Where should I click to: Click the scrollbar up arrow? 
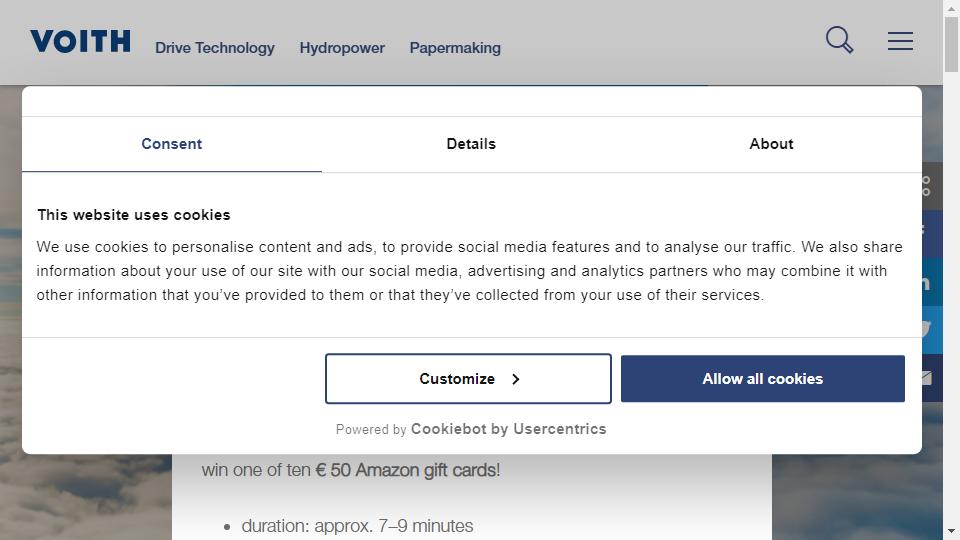[951, 9]
